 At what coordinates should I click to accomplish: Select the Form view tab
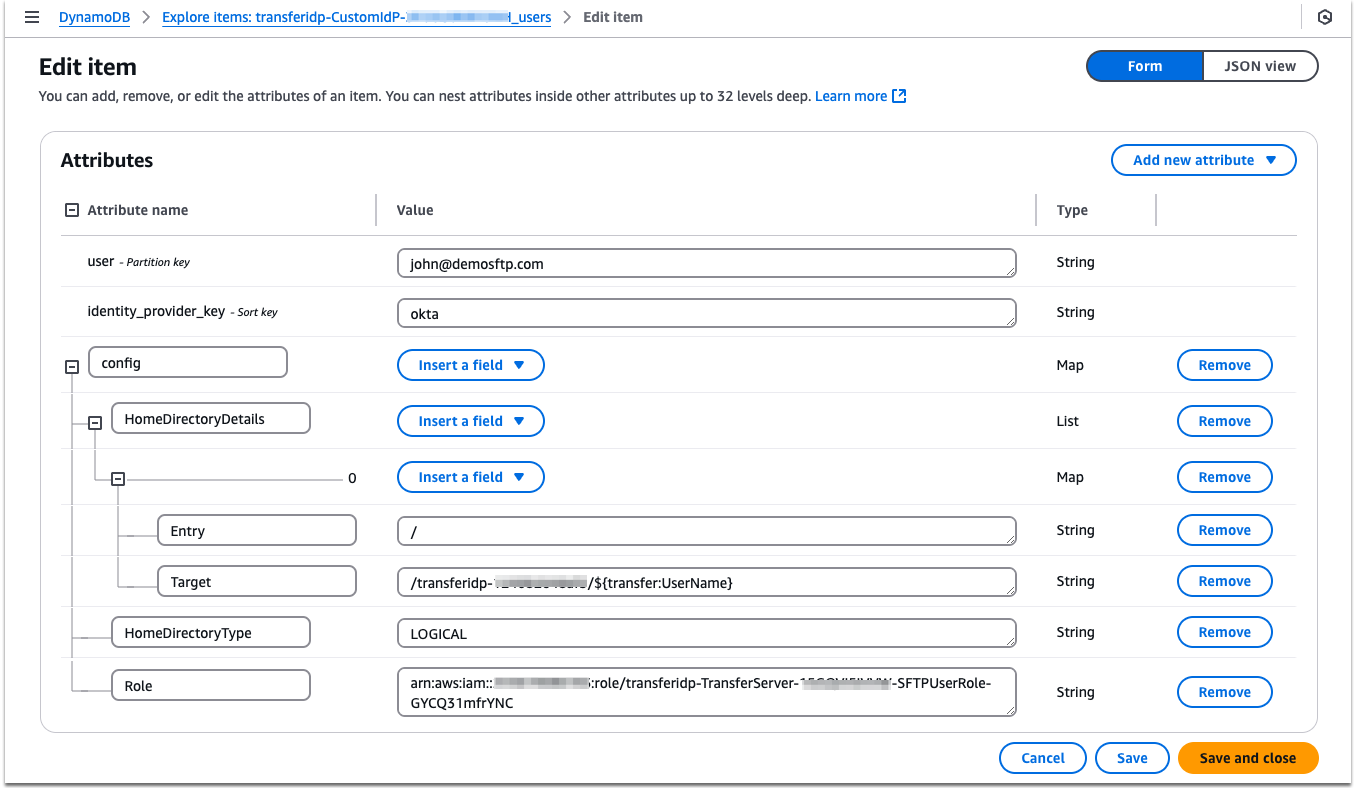tap(1144, 65)
